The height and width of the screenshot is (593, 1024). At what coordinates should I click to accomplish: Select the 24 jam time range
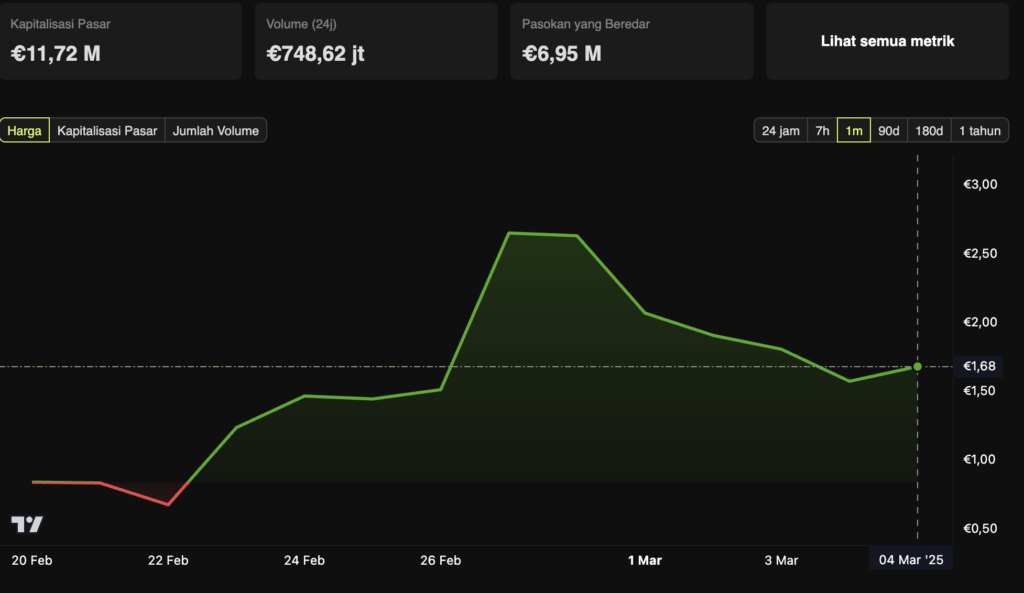click(x=779, y=130)
